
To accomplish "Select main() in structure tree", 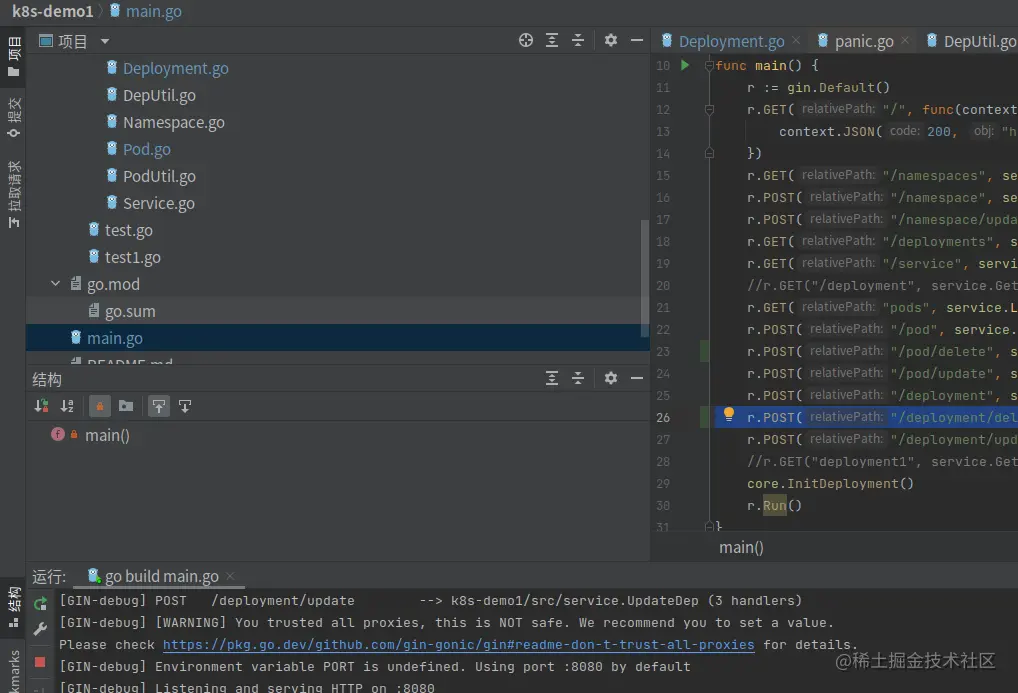I will [x=107, y=435].
